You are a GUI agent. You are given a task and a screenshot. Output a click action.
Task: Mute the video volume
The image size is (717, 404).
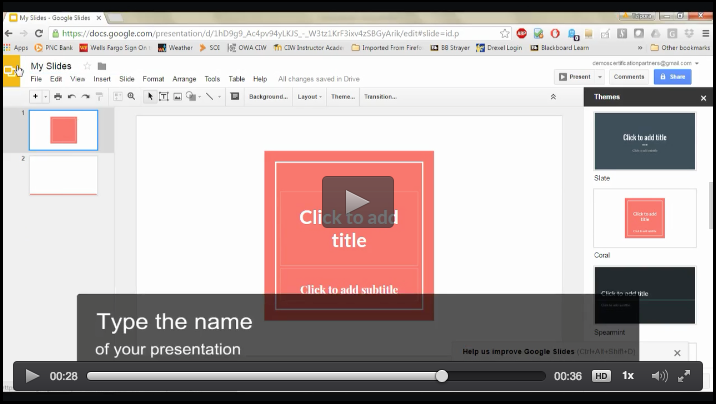(x=659, y=376)
